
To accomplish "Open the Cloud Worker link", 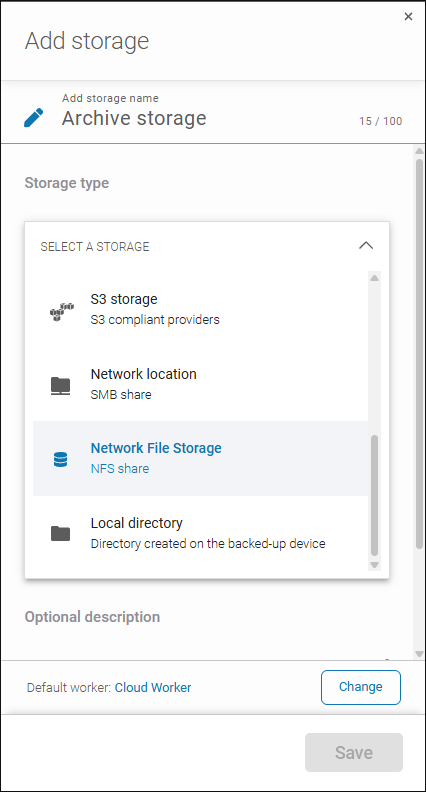I will (153, 687).
